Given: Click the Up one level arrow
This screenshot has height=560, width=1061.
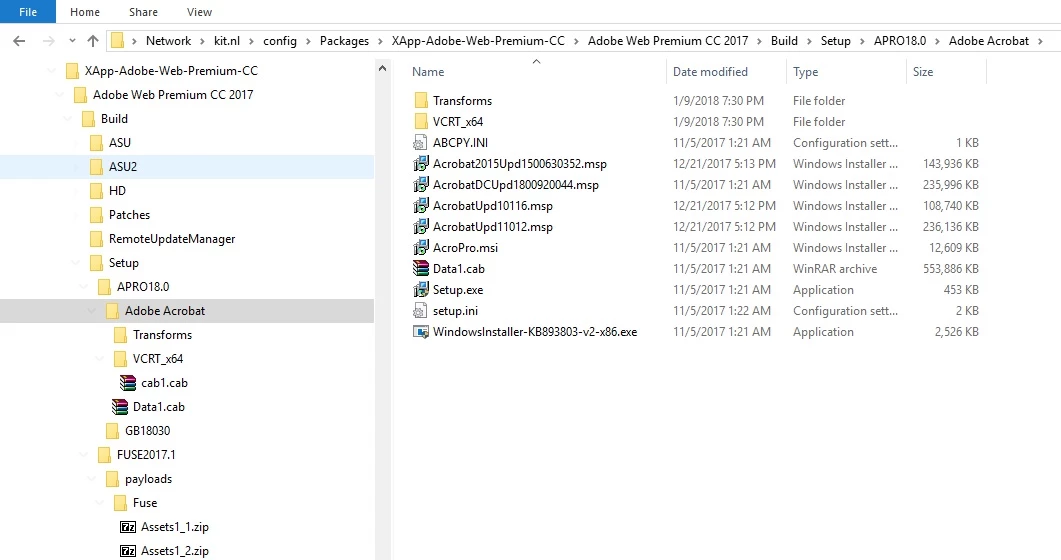Looking at the screenshot, I should click(93, 41).
